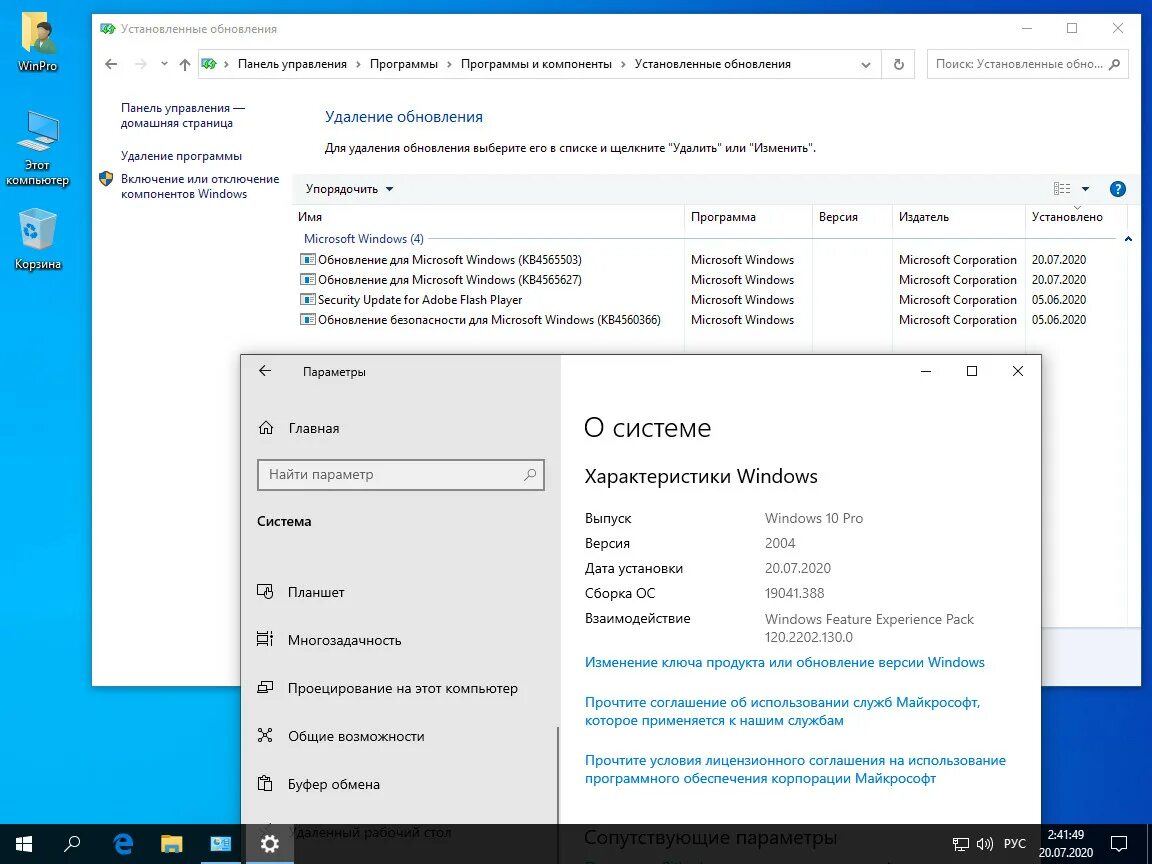Refresh the installed updates list
This screenshot has height=864, width=1152.
pos(899,64)
